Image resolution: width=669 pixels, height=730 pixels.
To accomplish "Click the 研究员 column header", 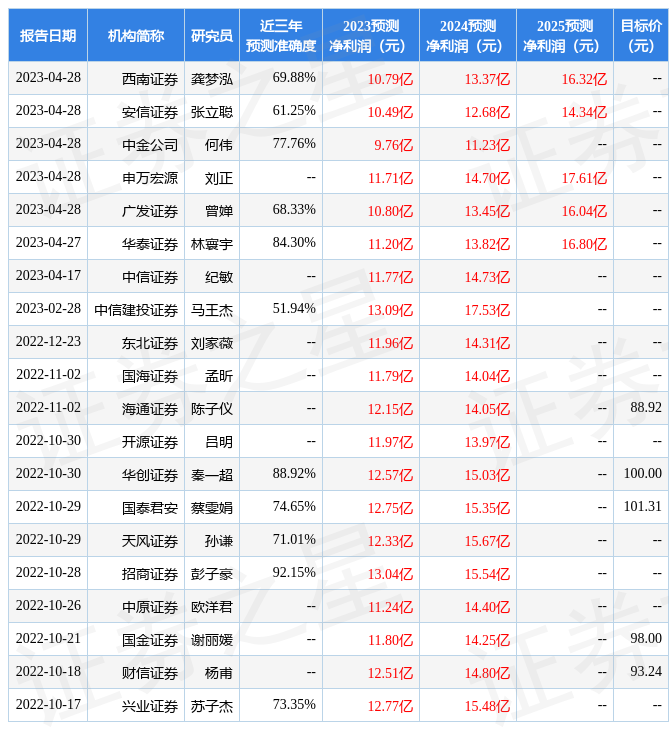I will 212,35.
